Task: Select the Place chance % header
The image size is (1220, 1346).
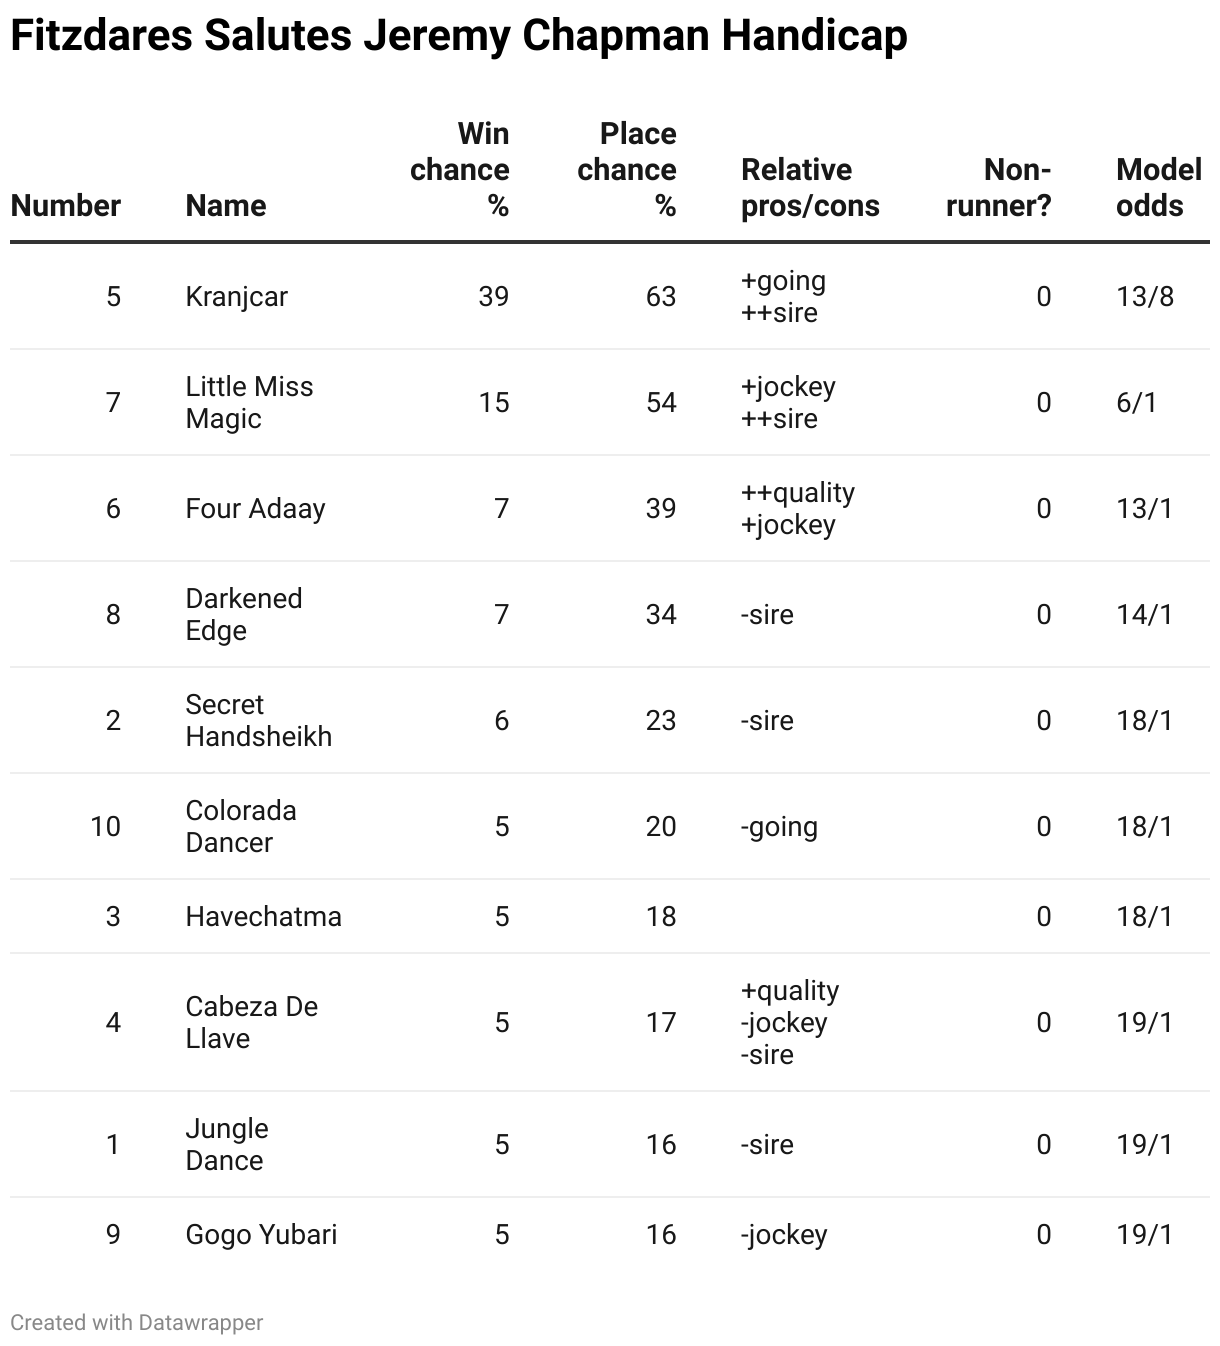Action: click(x=627, y=170)
